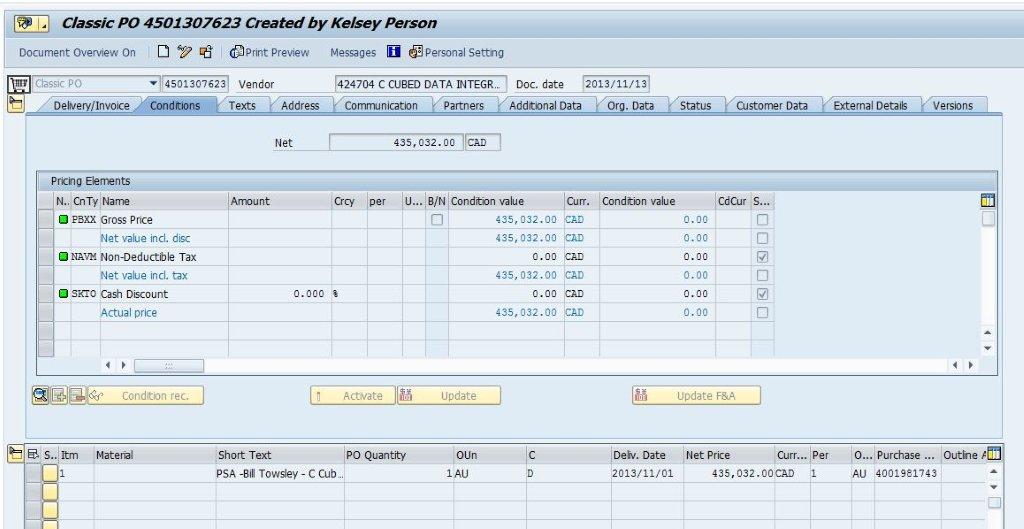Click the PO number field 4501307623
This screenshot has width=1024, height=529.
195,84
